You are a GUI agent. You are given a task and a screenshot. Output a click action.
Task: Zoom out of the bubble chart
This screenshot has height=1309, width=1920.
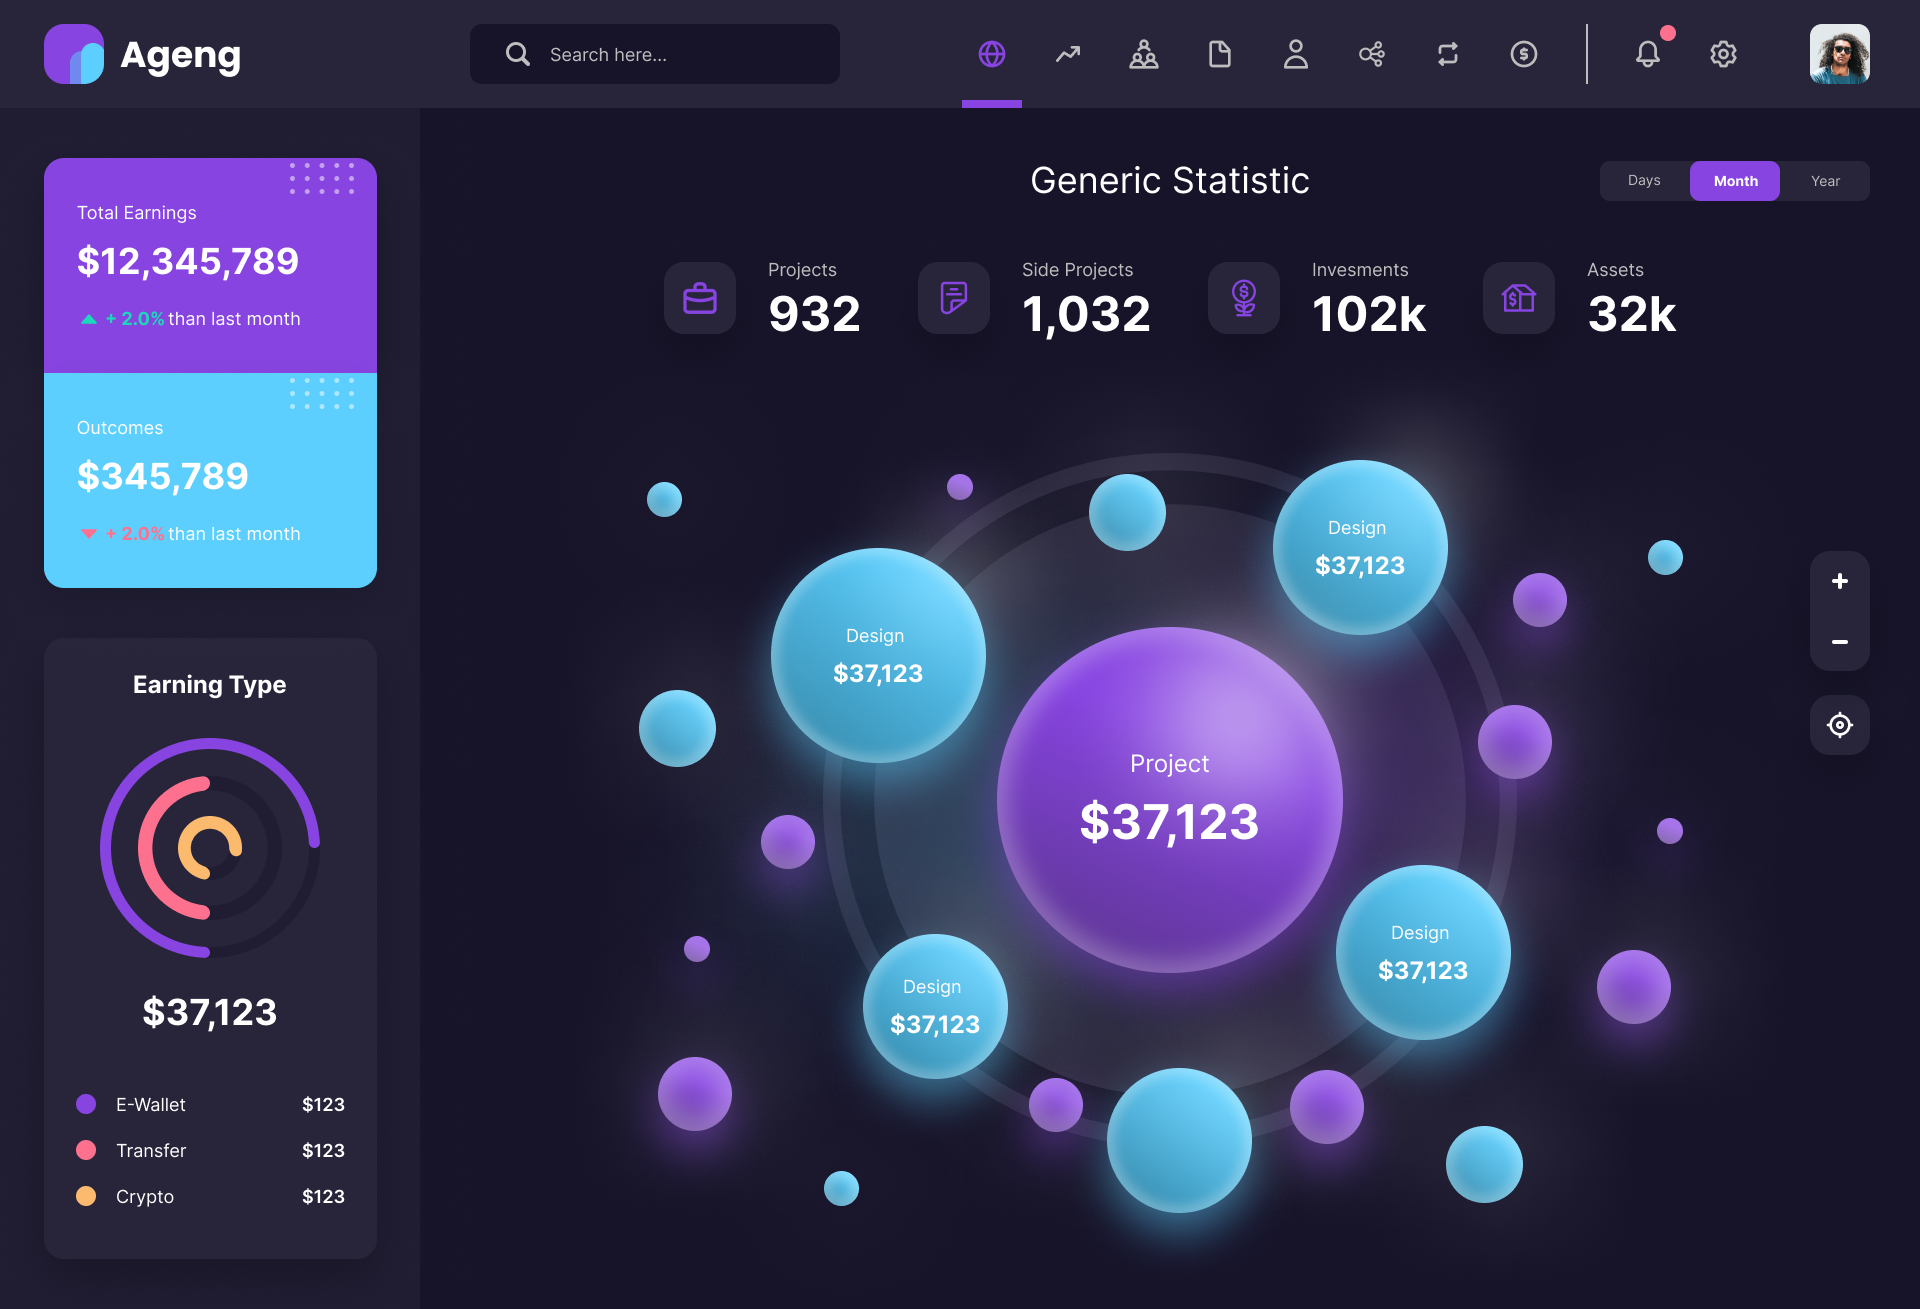tap(1839, 641)
